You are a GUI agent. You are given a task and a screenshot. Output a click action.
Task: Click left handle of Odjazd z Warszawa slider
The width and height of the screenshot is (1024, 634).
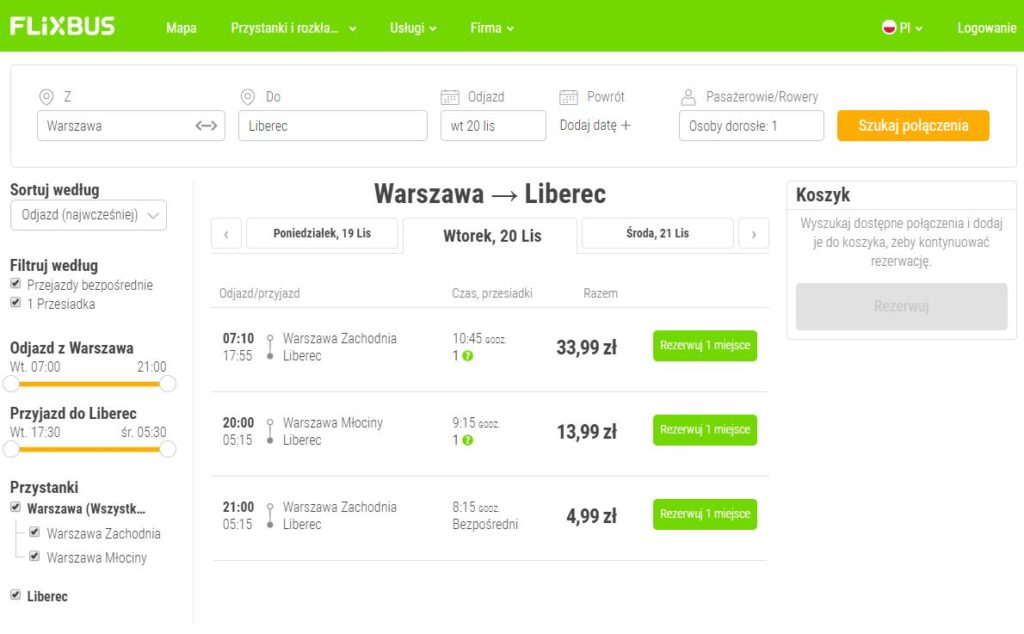pyautogui.click(x=11, y=384)
